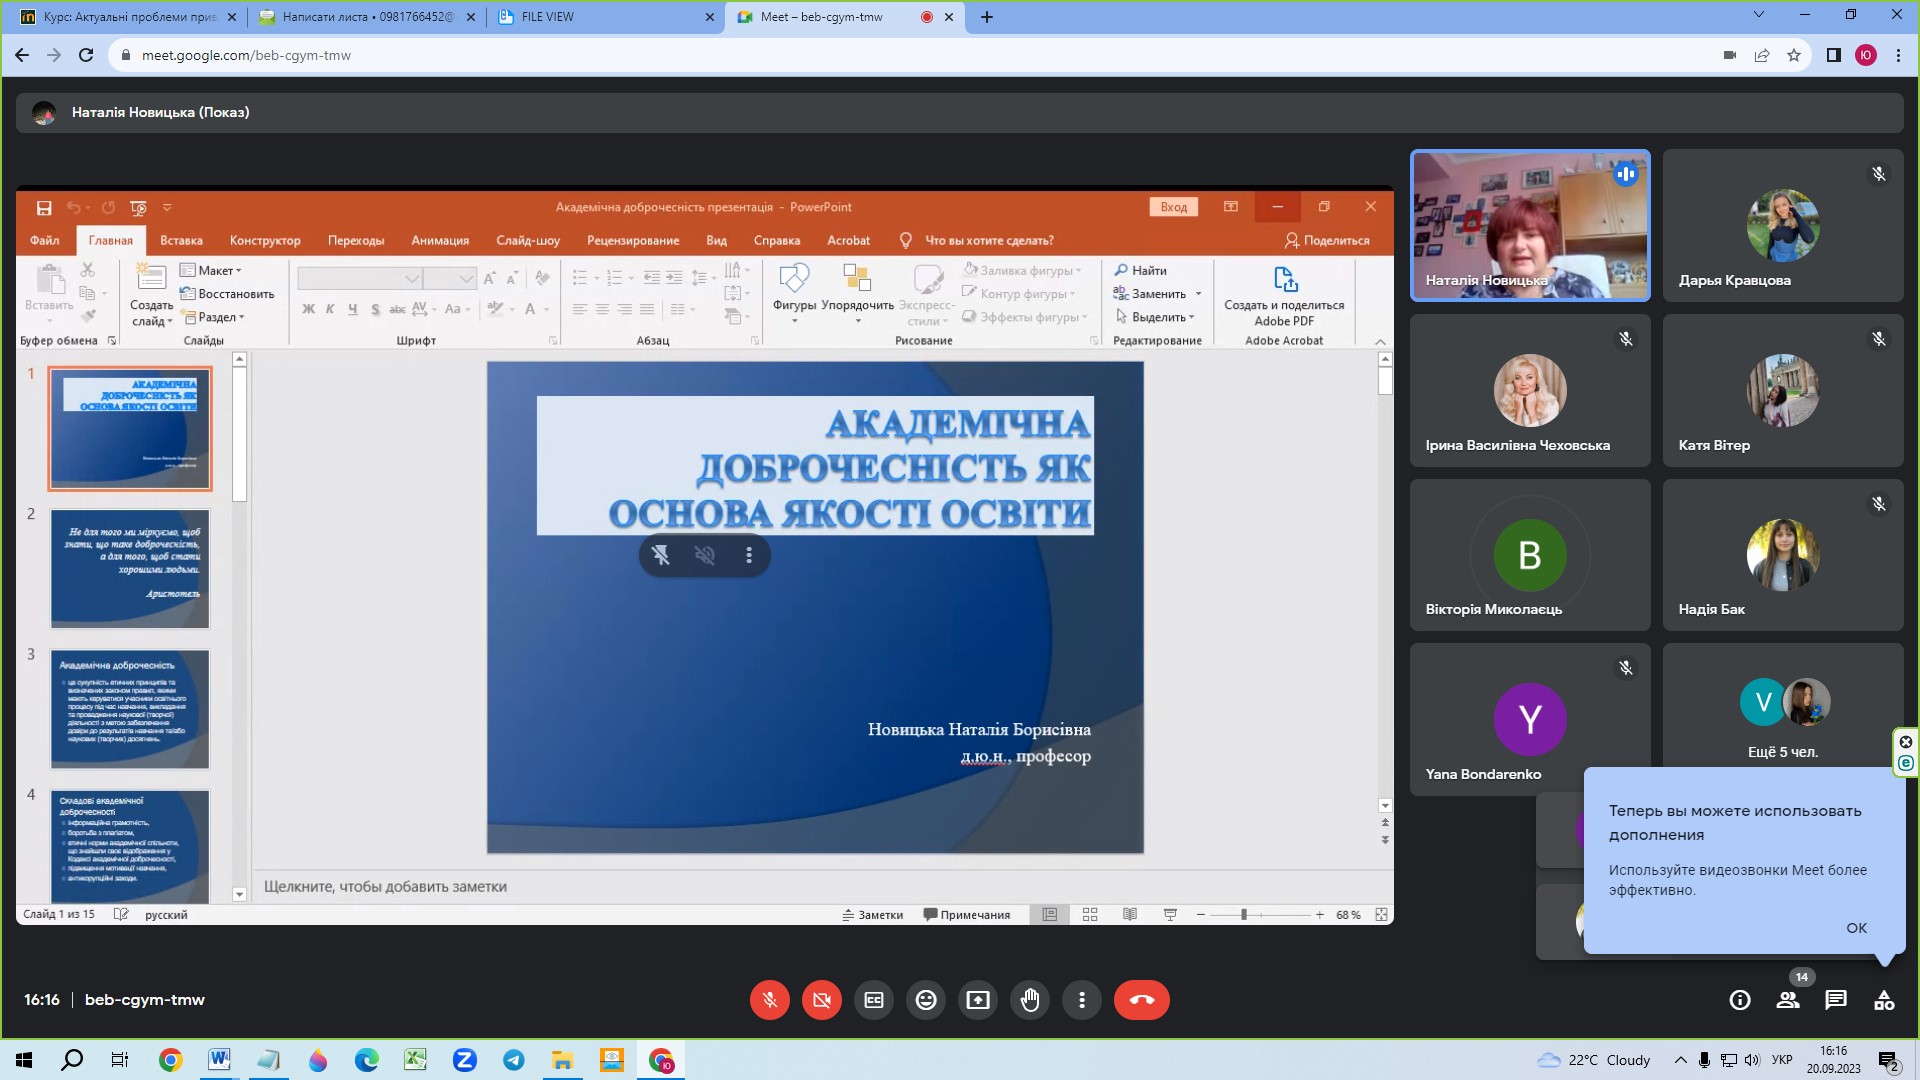
Task: Collapse the PowerPoint ribbon arrow
Action: tap(1380, 341)
